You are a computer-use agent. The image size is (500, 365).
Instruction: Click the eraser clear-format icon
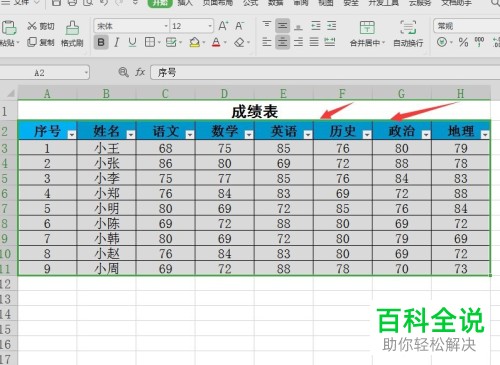(x=239, y=42)
